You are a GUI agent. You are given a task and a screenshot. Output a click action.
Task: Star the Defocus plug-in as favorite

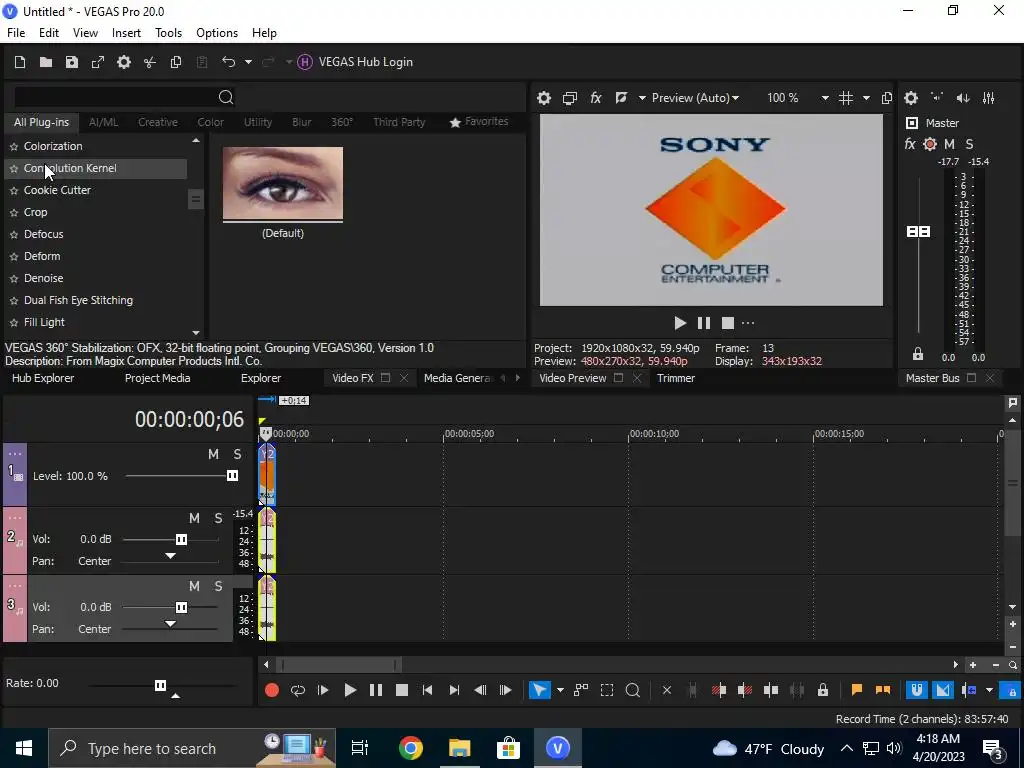pyautogui.click(x=14, y=234)
